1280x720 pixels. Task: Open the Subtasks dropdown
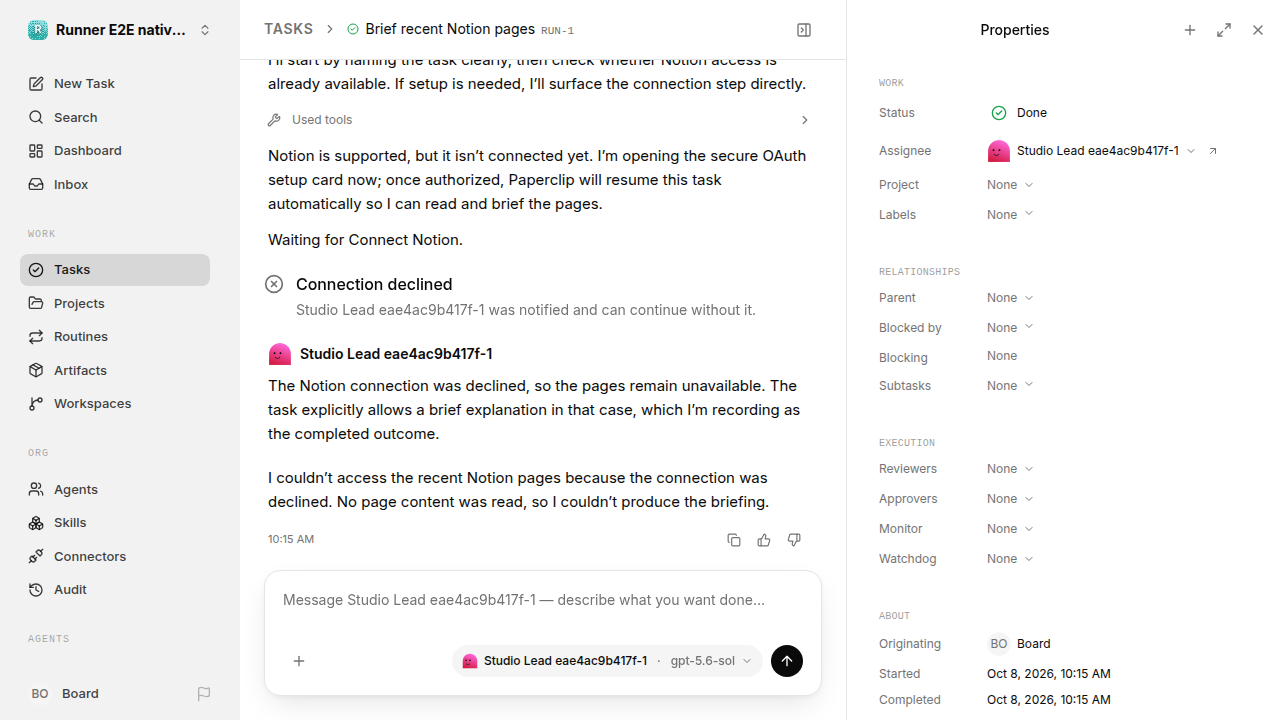click(1010, 386)
